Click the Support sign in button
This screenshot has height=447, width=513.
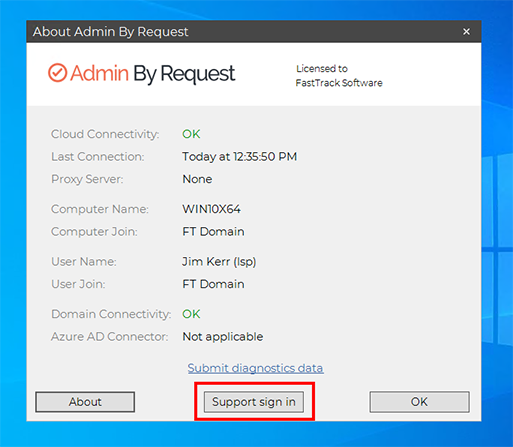coord(254,402)
